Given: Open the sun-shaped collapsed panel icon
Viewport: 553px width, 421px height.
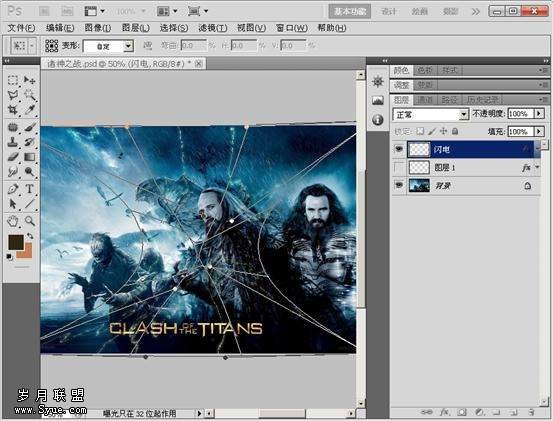Looking at the screenshot, I should pyautogui.click(x=378, y=81).
